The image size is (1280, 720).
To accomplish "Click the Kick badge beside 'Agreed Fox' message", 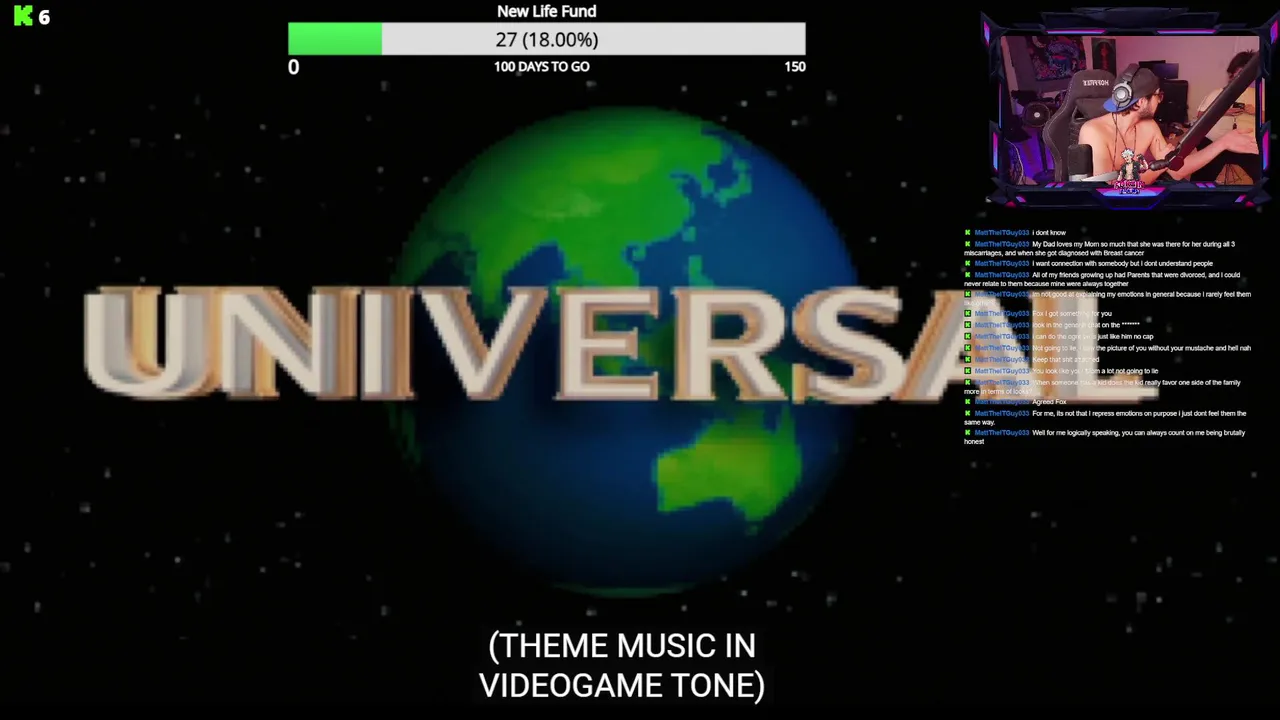I will pos(968,402).
